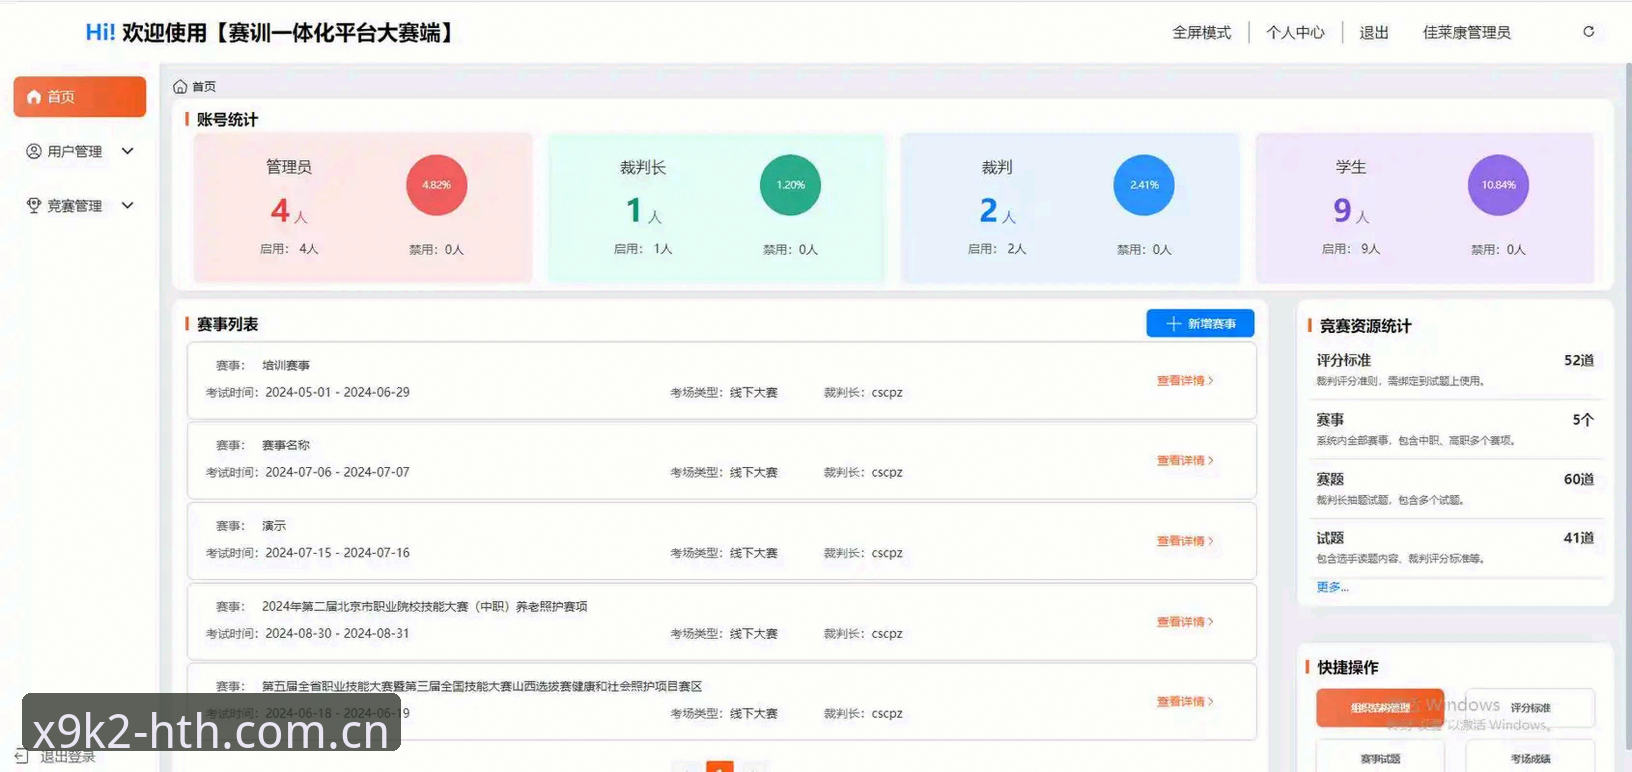1632x772 pixels.
Task: Click the 赛题 60道 resource row
Action: 1455,488
